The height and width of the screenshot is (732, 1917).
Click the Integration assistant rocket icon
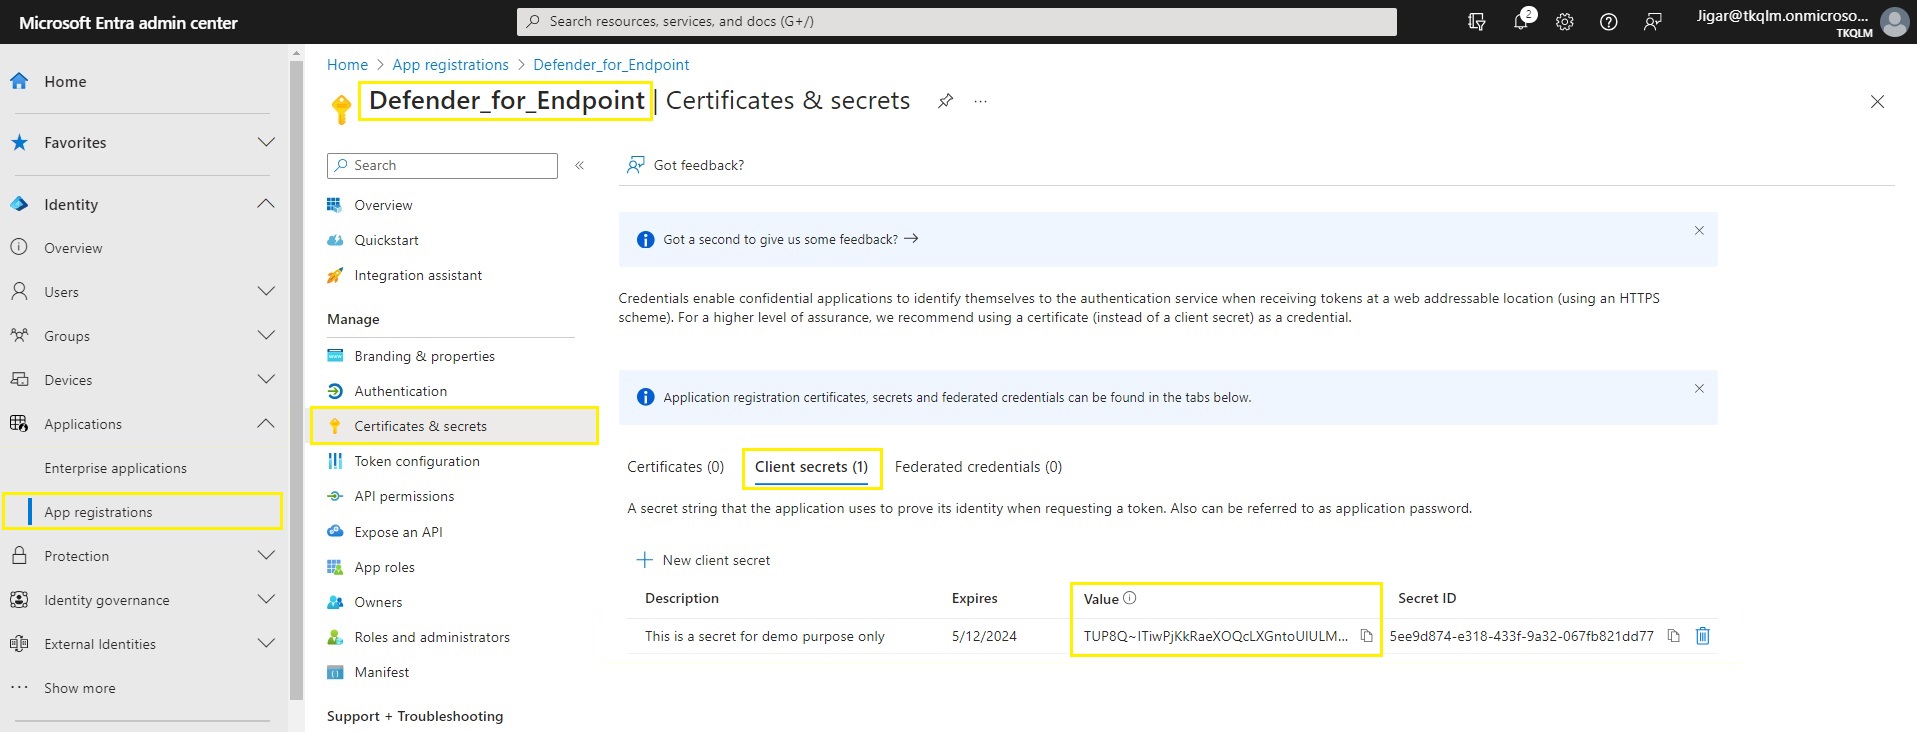click(335, 275)
